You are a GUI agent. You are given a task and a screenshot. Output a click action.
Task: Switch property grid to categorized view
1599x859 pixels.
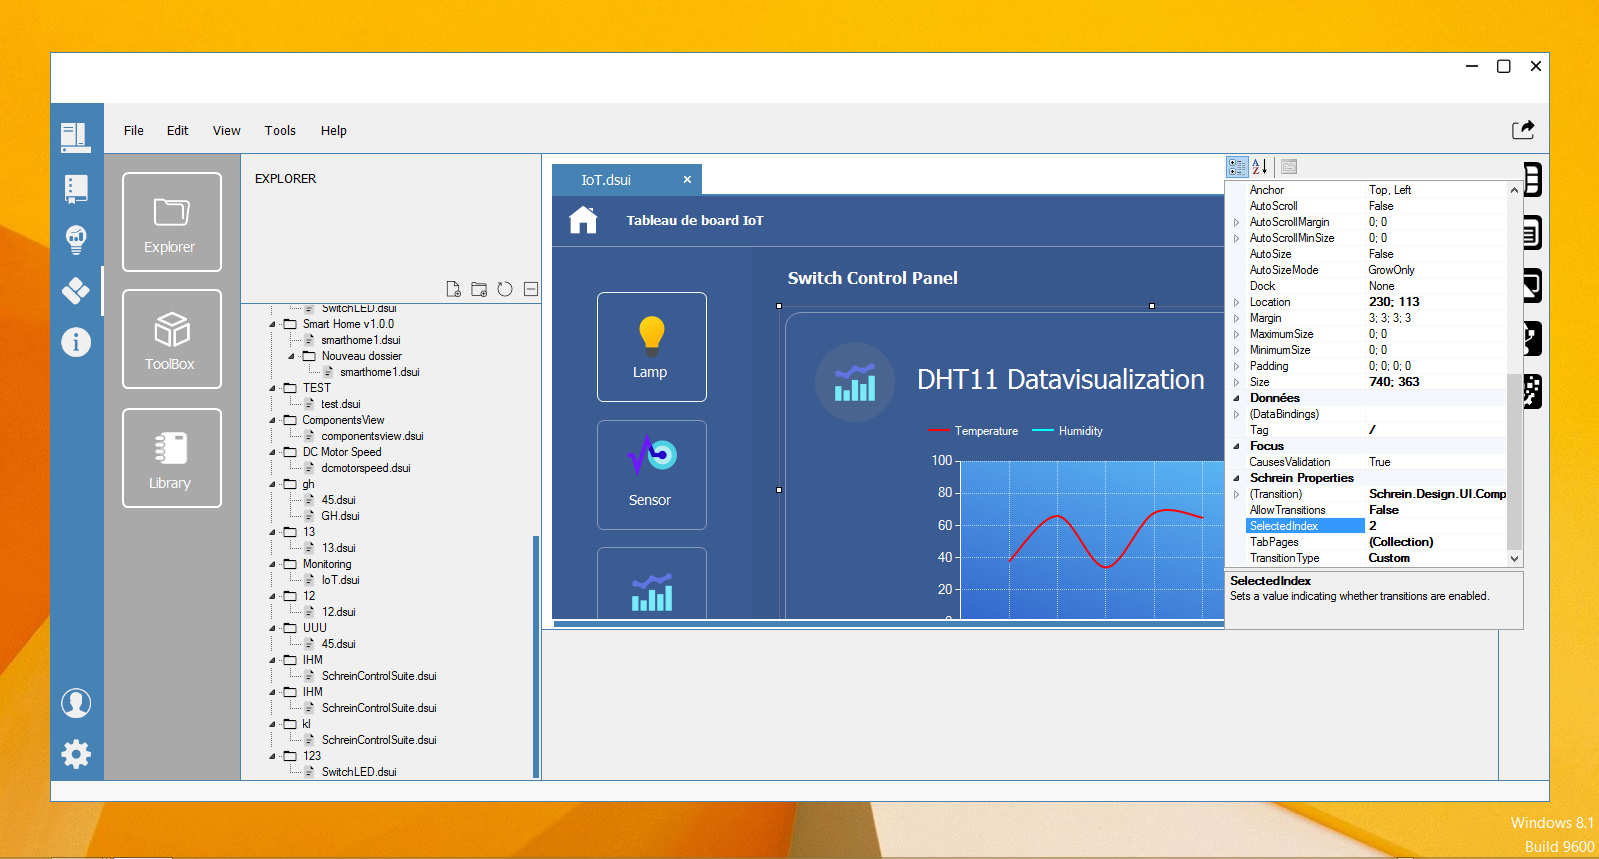[x=1237, y=167]
